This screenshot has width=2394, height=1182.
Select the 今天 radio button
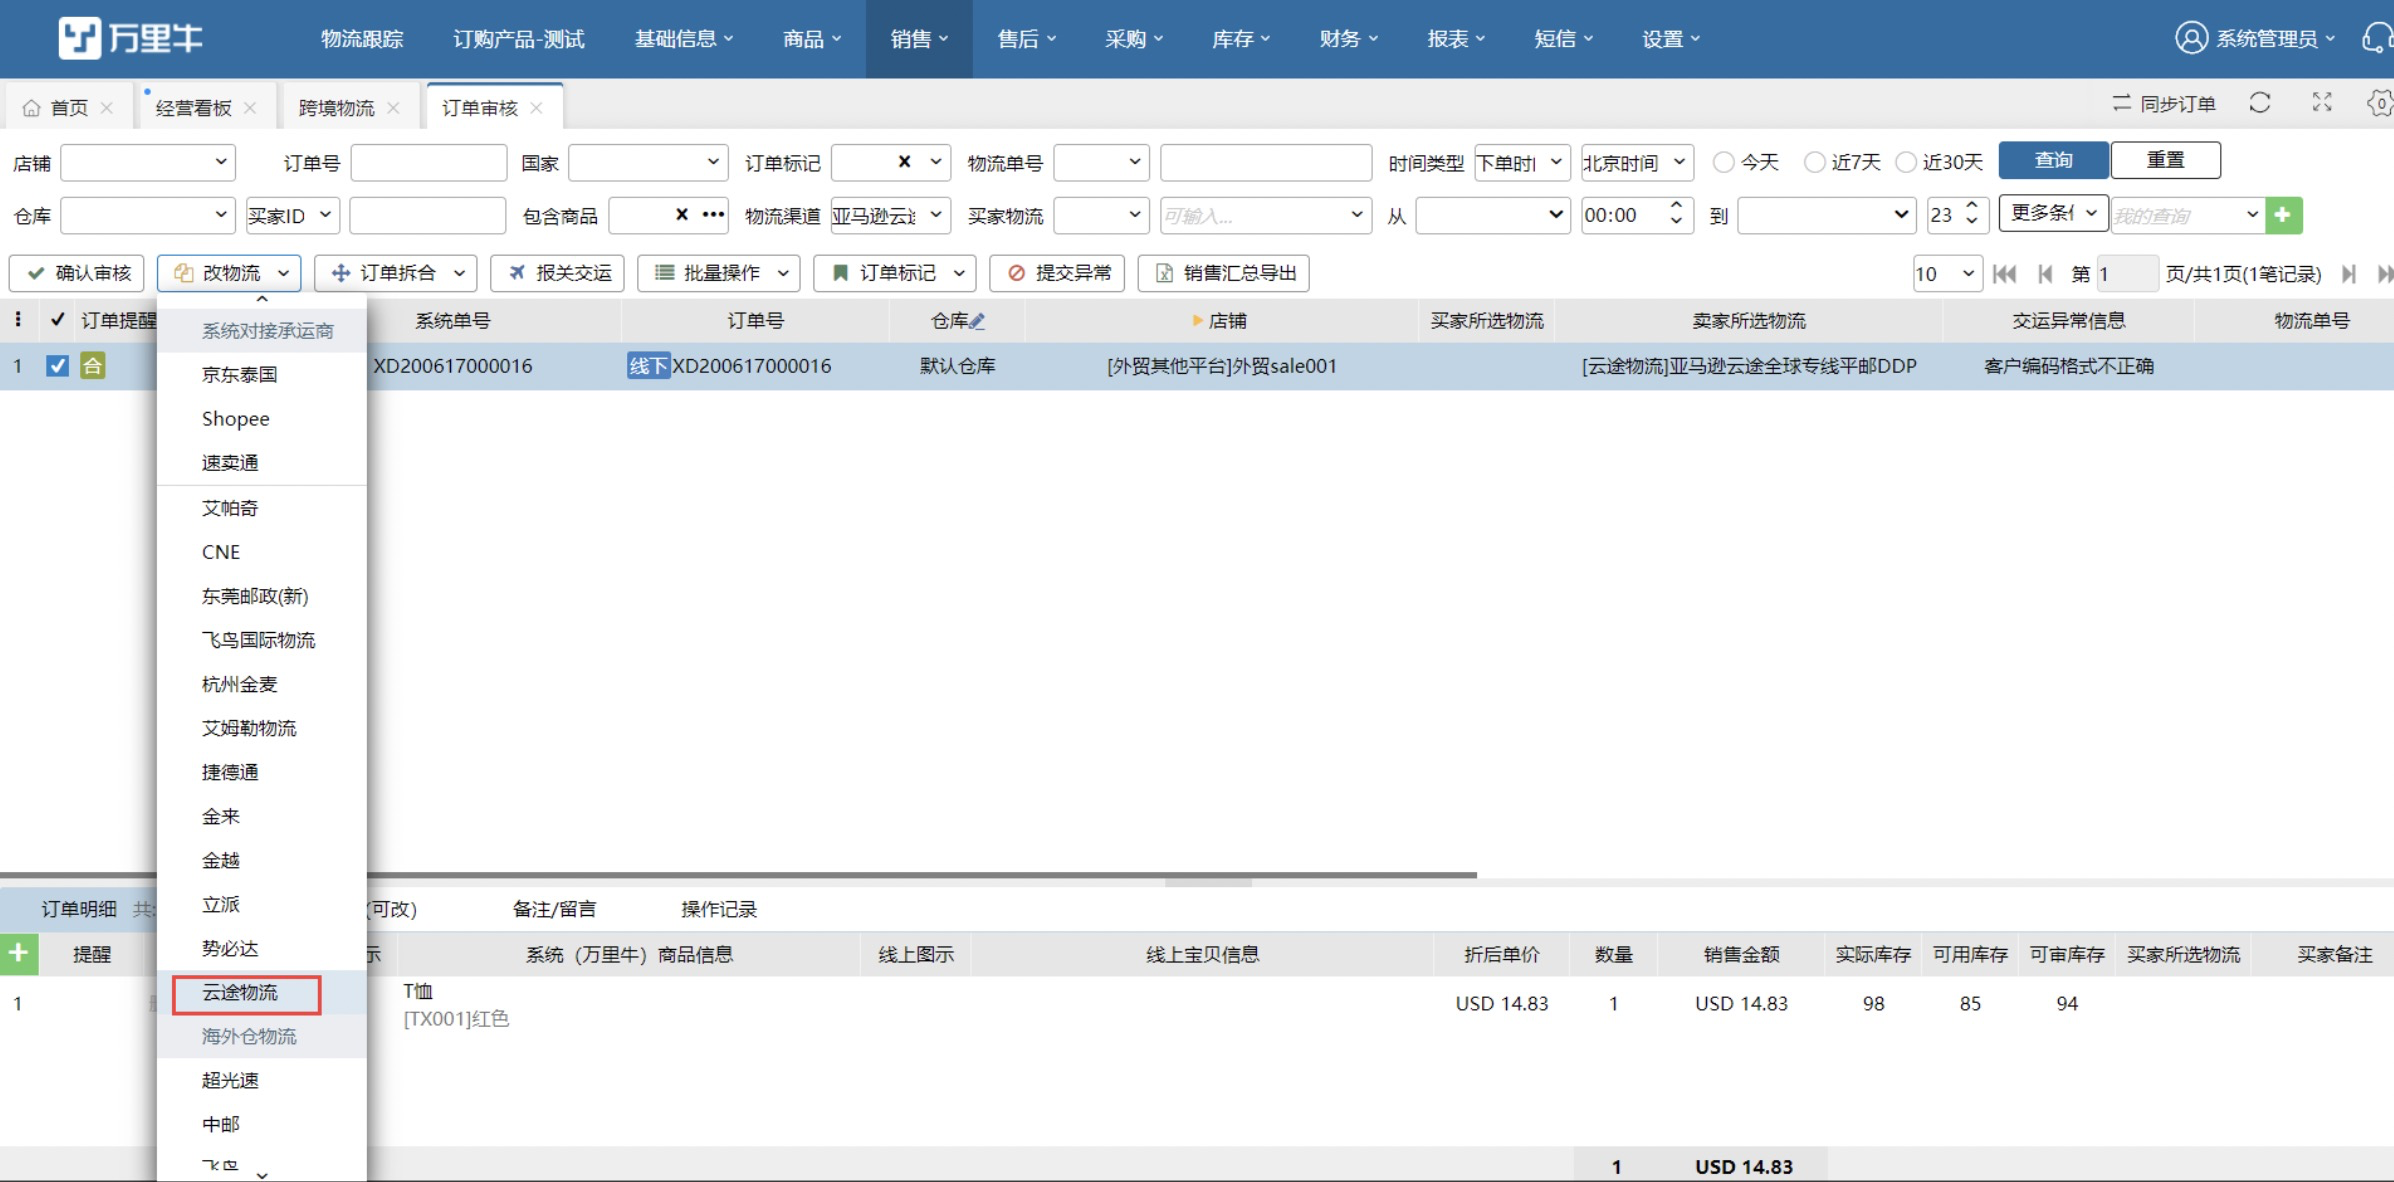[1723, 162]
